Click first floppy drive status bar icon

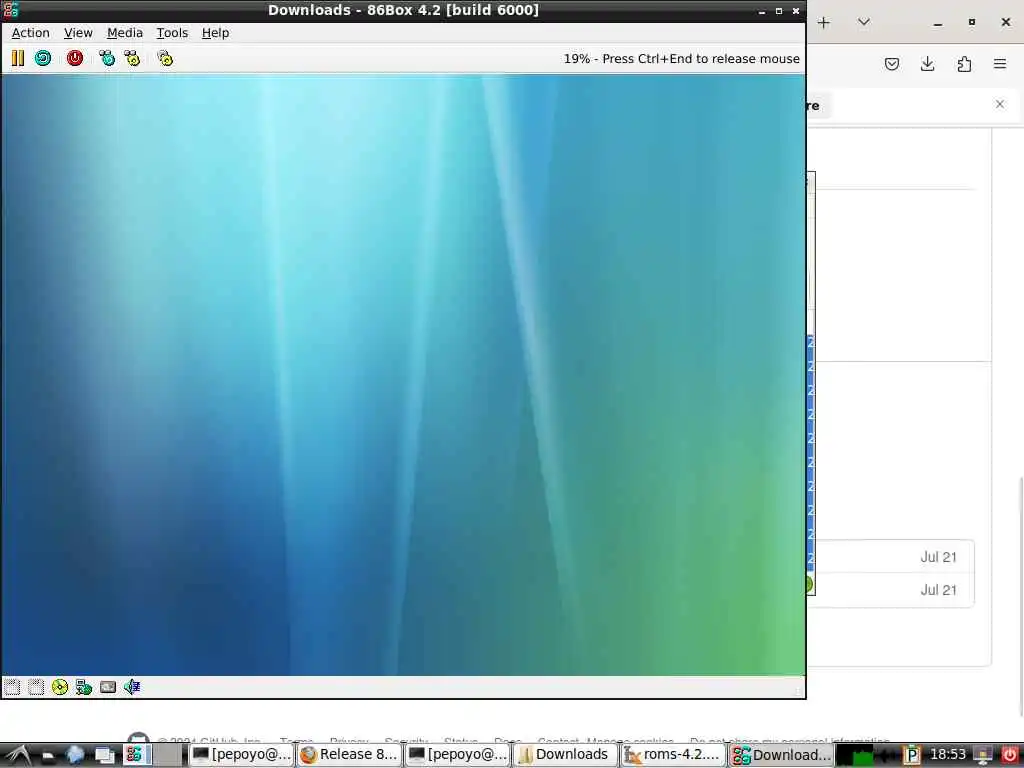(12, 687)
